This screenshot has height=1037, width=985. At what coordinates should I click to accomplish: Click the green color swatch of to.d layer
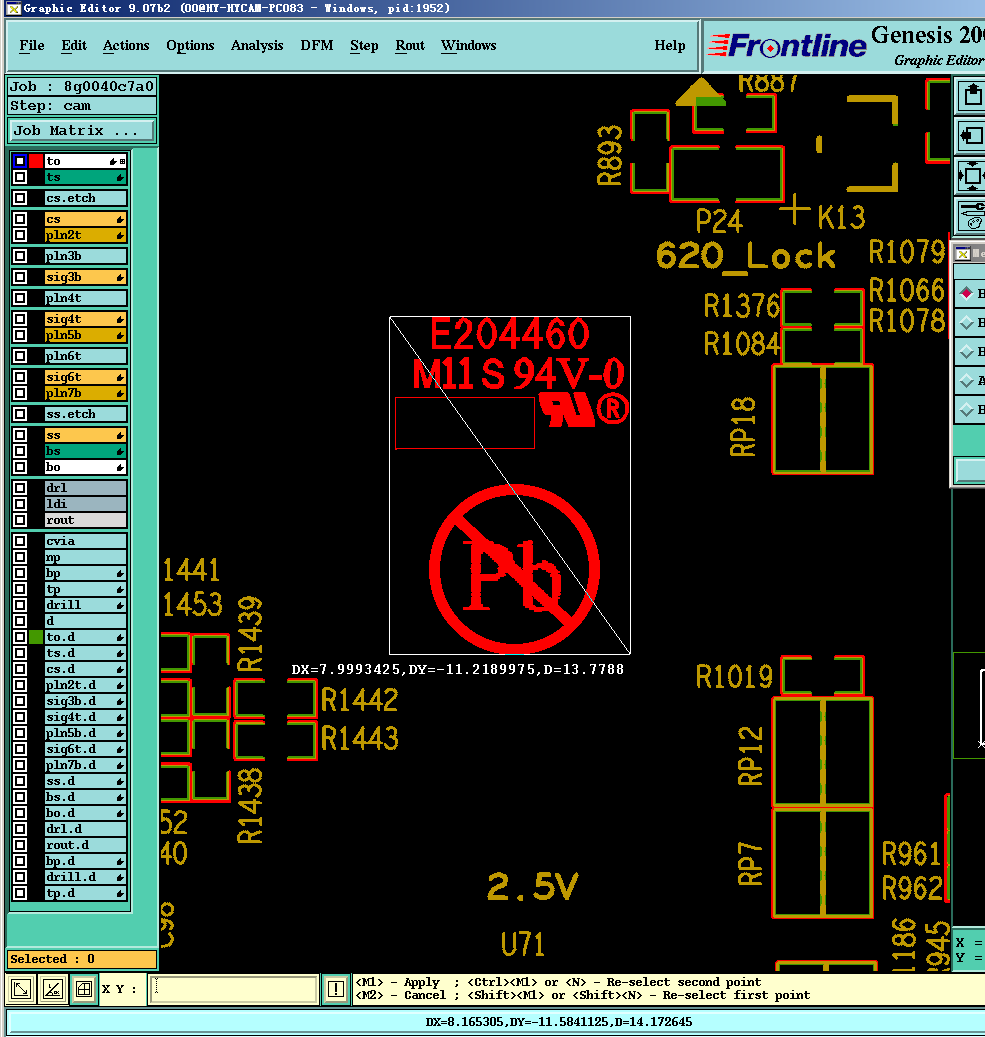pyautogui.click(x=36, y=637)
